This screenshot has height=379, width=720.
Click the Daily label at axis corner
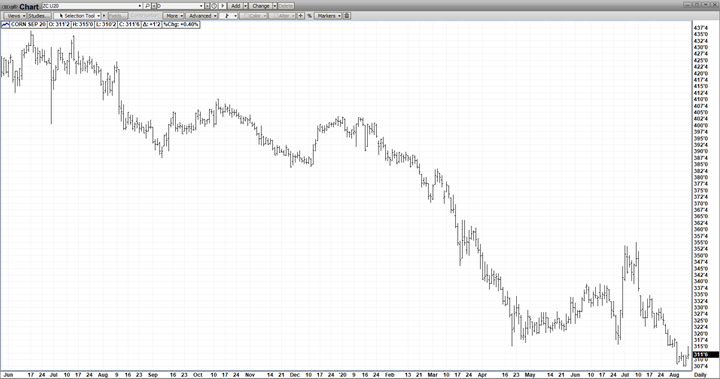pos(700,375)
